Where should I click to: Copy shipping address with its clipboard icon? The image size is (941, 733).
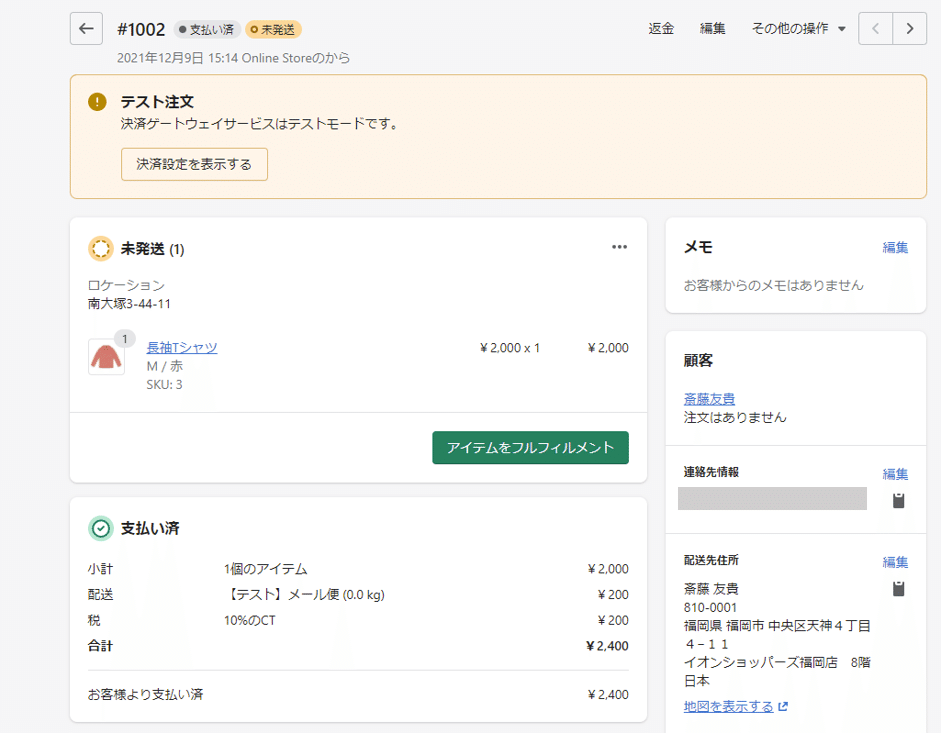point(897,589)
